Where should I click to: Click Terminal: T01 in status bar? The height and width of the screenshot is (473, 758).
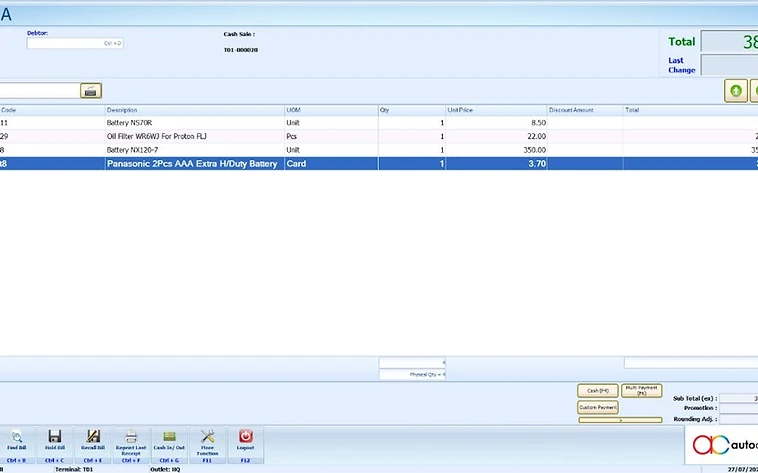click(74, 469)
